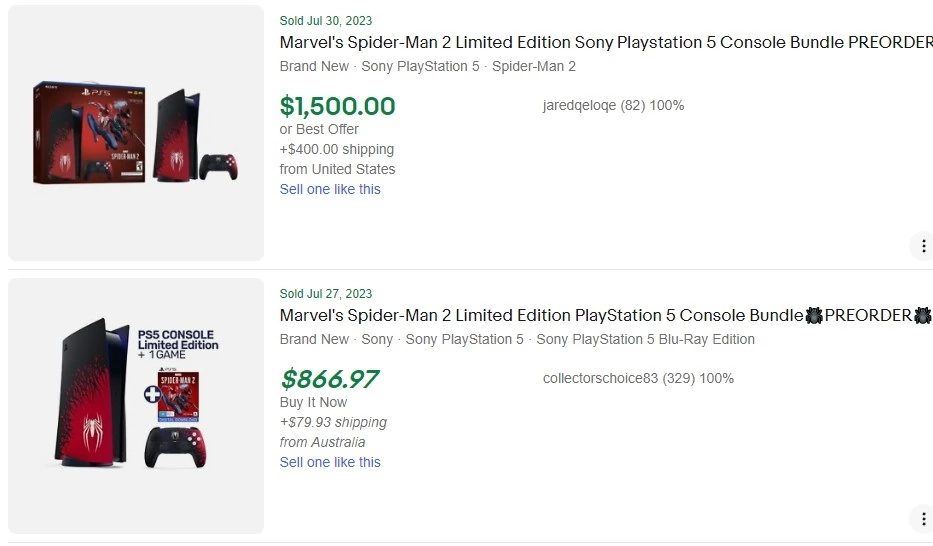Click "Sell one like this" under the $1,500.00 listing
Image resolution: width=933 pixels, height=546 pixels.
click(x=330, y=189)
